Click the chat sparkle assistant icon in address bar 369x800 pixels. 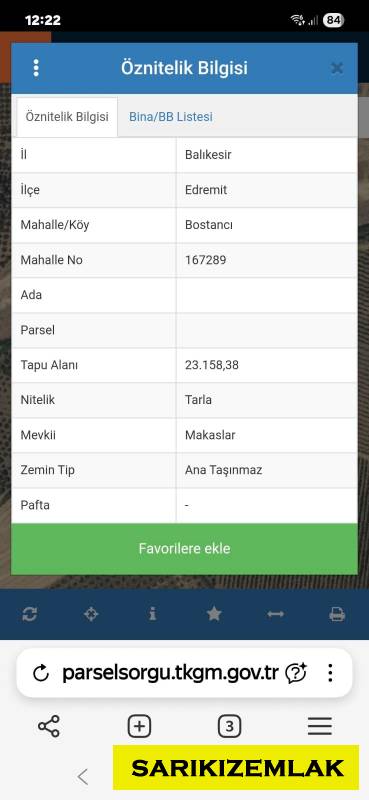click(296, 673)
